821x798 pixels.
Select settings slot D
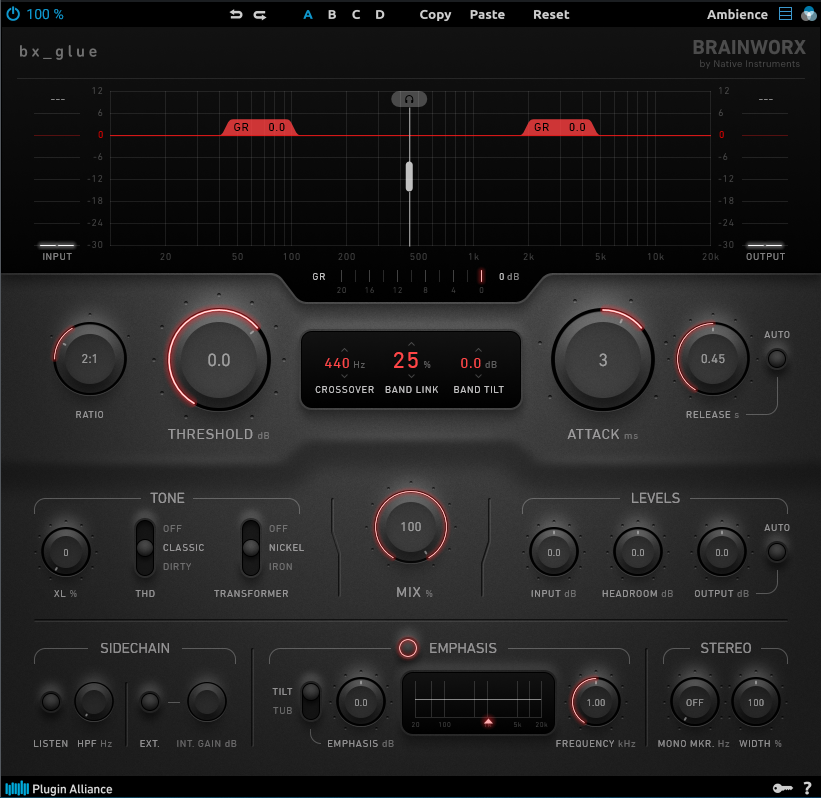380,15
